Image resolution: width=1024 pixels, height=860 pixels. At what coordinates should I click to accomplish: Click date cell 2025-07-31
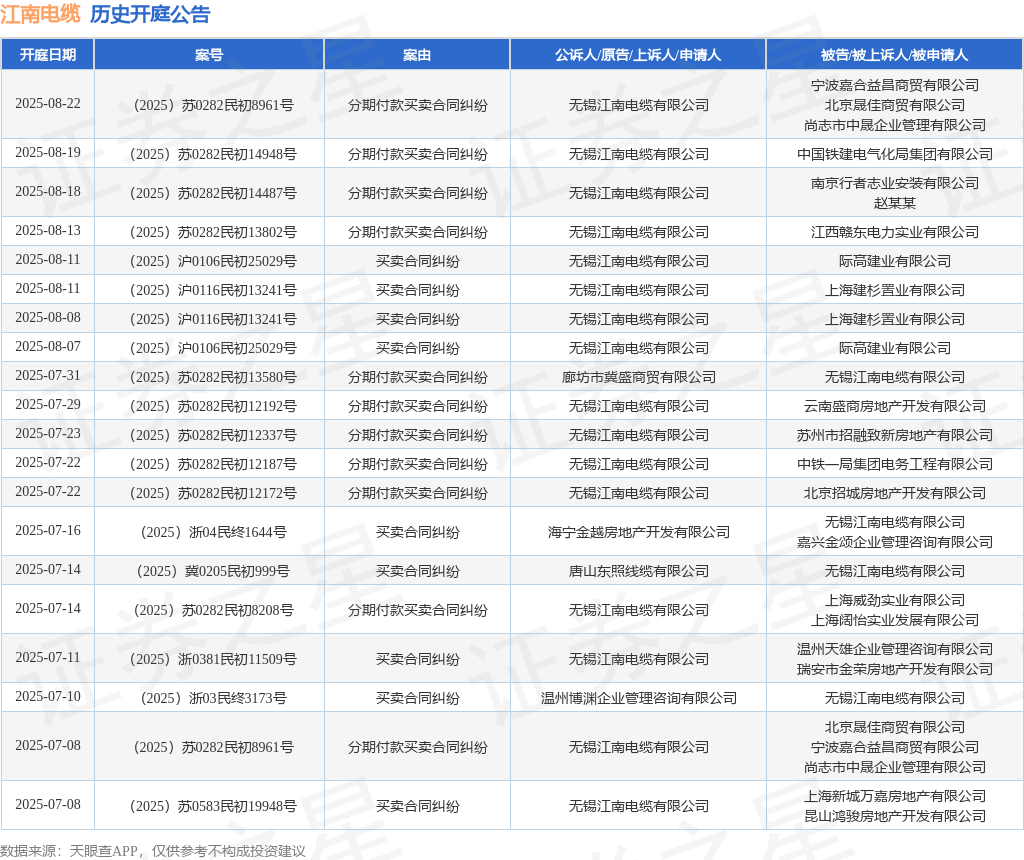click(x=48, y=375)
